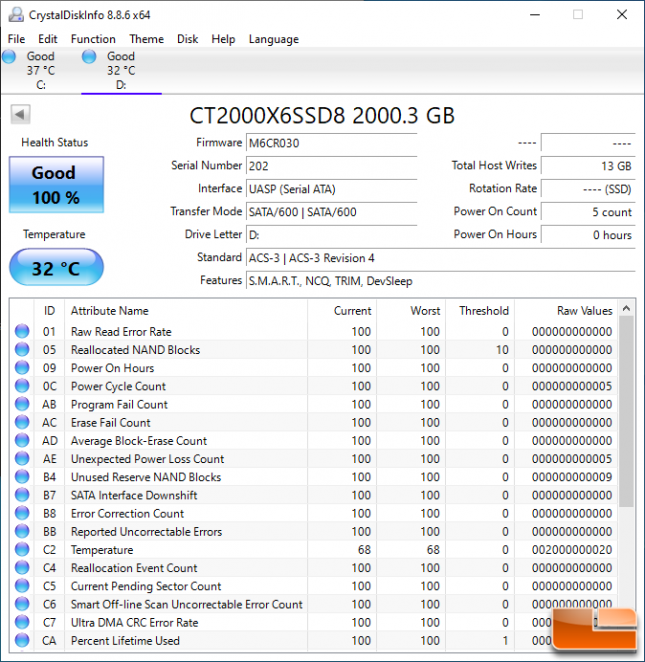Click the Attribute Name column header
The height and width of the screenshot is (662, 645).
(186, 311)
